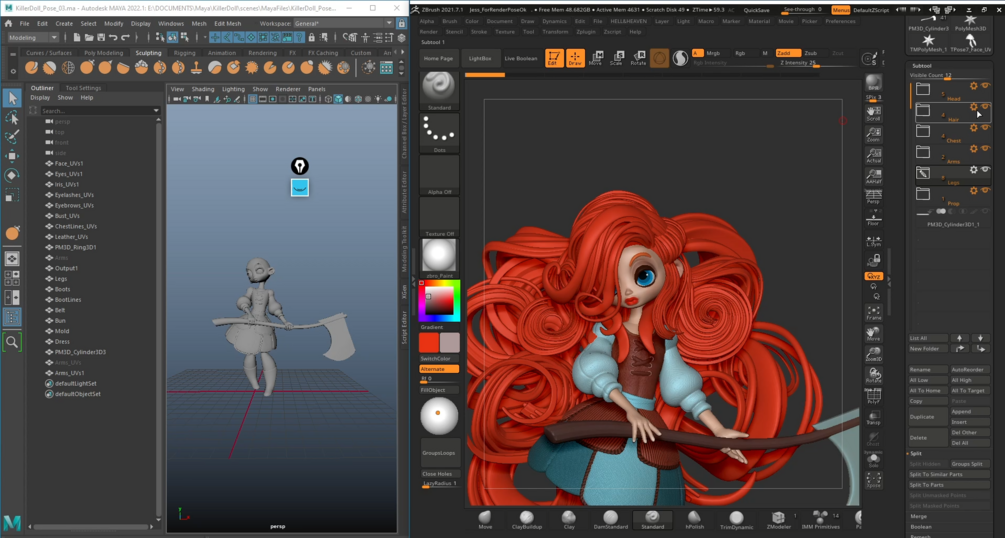Open the ZModeler brush in ZBrush

(778, 519)
